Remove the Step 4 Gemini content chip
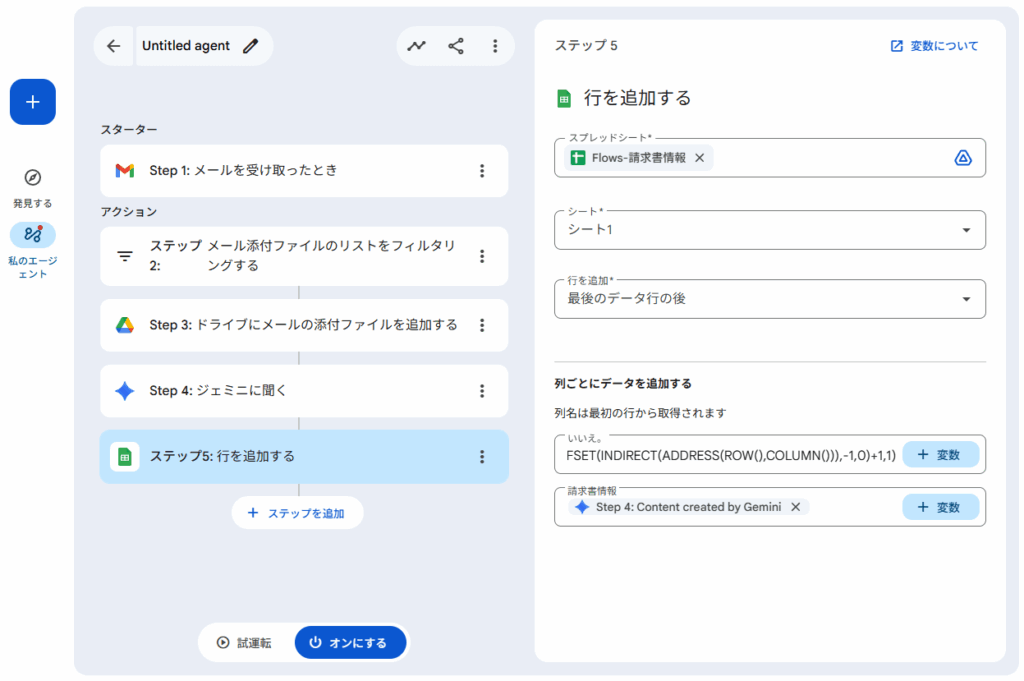This screenshot has width=1024, height=681. coord(796,507)
